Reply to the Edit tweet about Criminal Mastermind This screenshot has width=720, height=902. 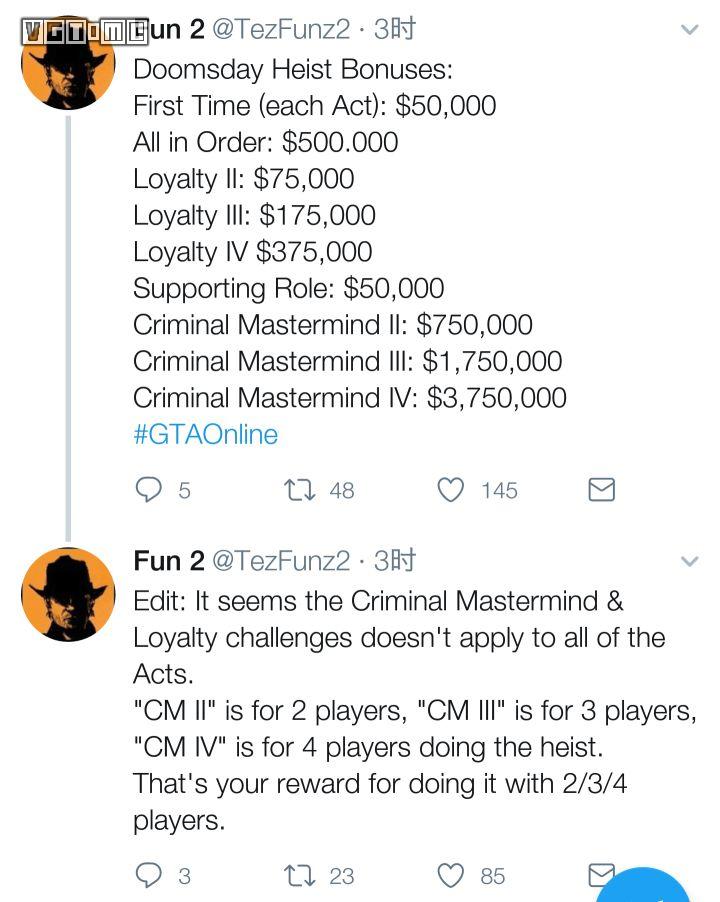[x=149, y=875]
